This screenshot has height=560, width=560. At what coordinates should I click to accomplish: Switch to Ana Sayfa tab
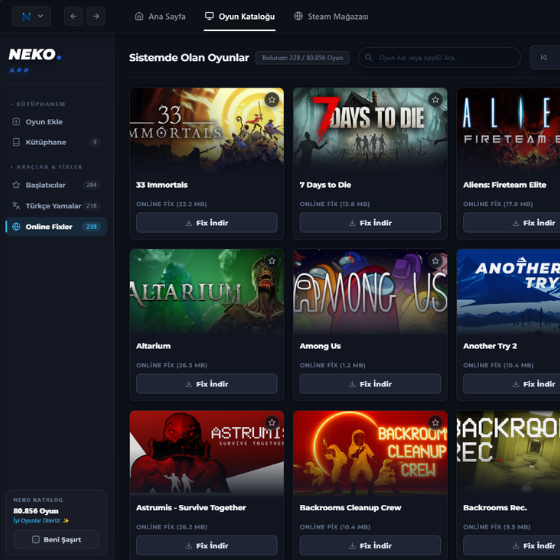pos(160,16)
